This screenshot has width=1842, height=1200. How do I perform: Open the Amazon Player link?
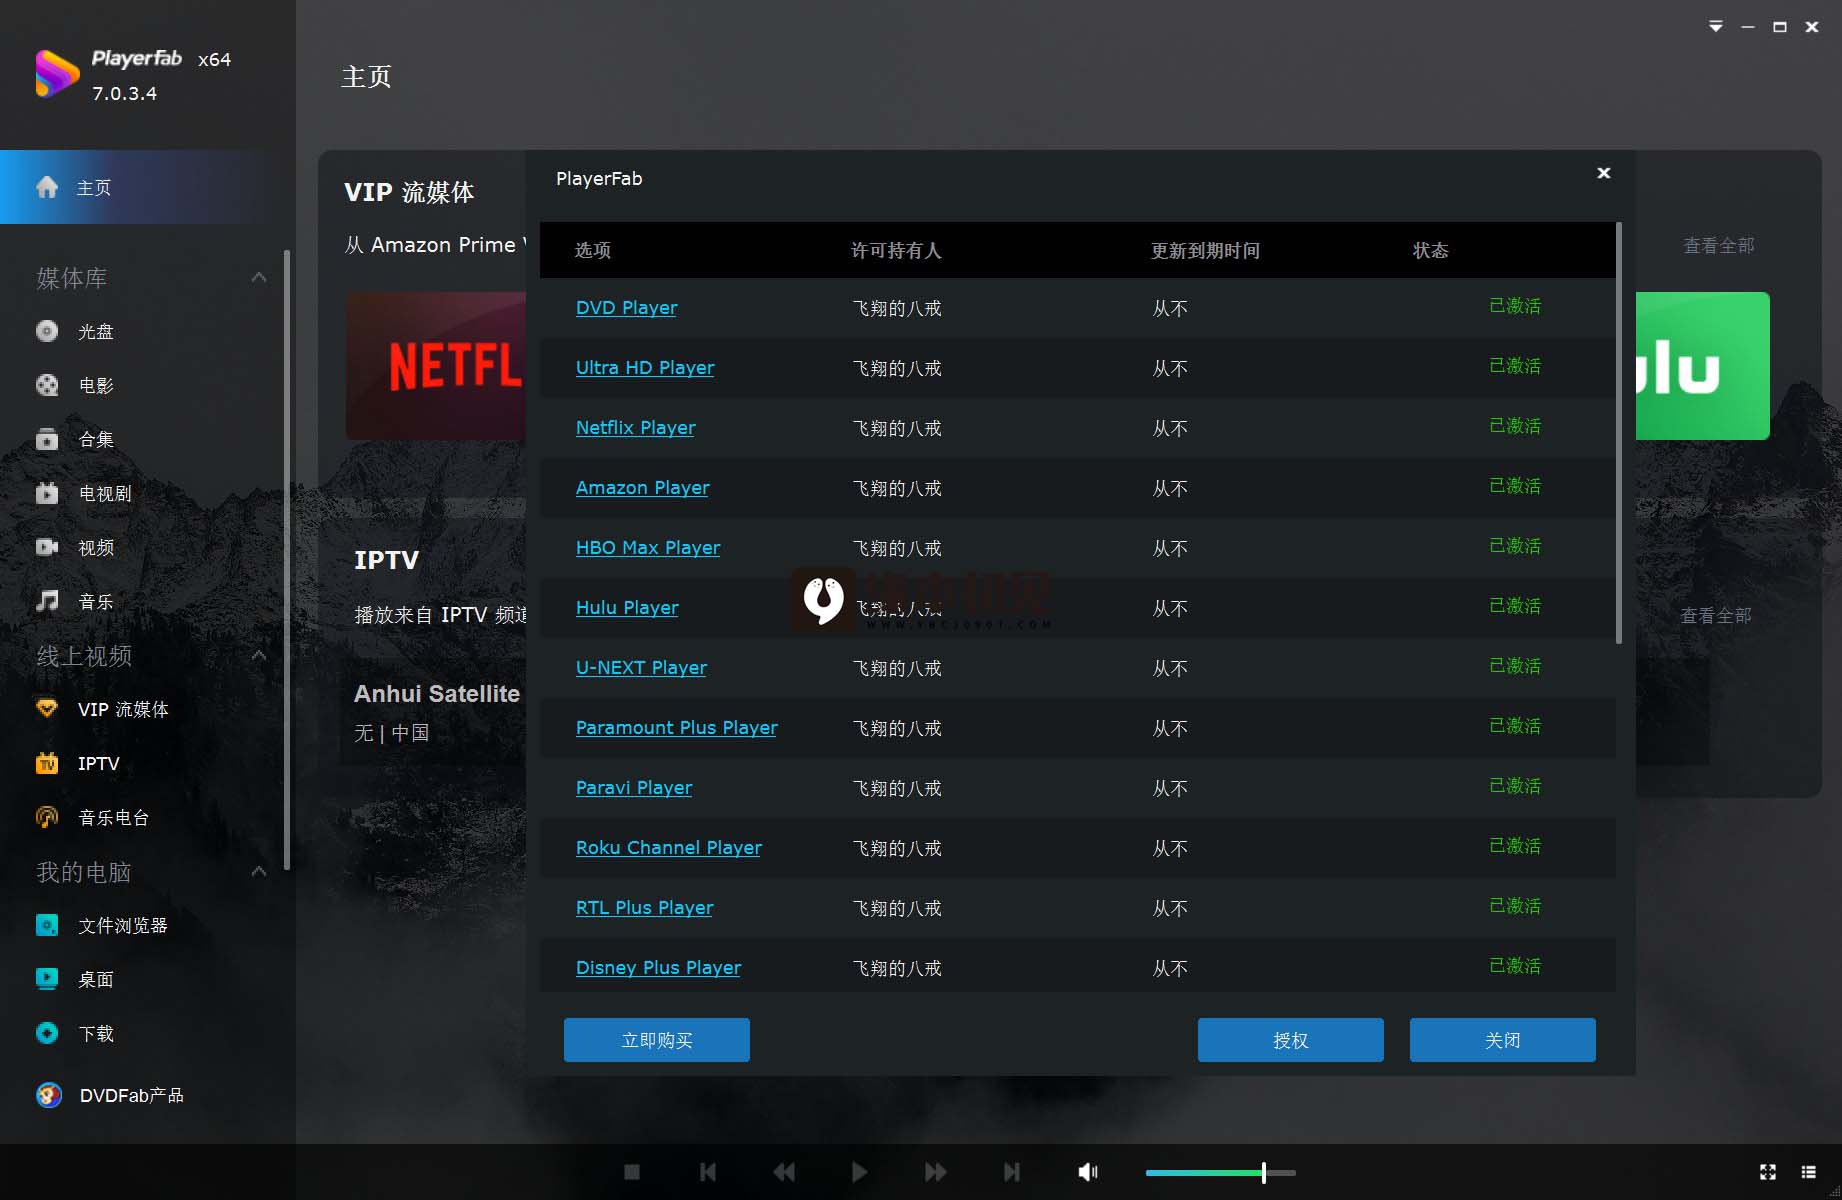click(x=642, y=488)
